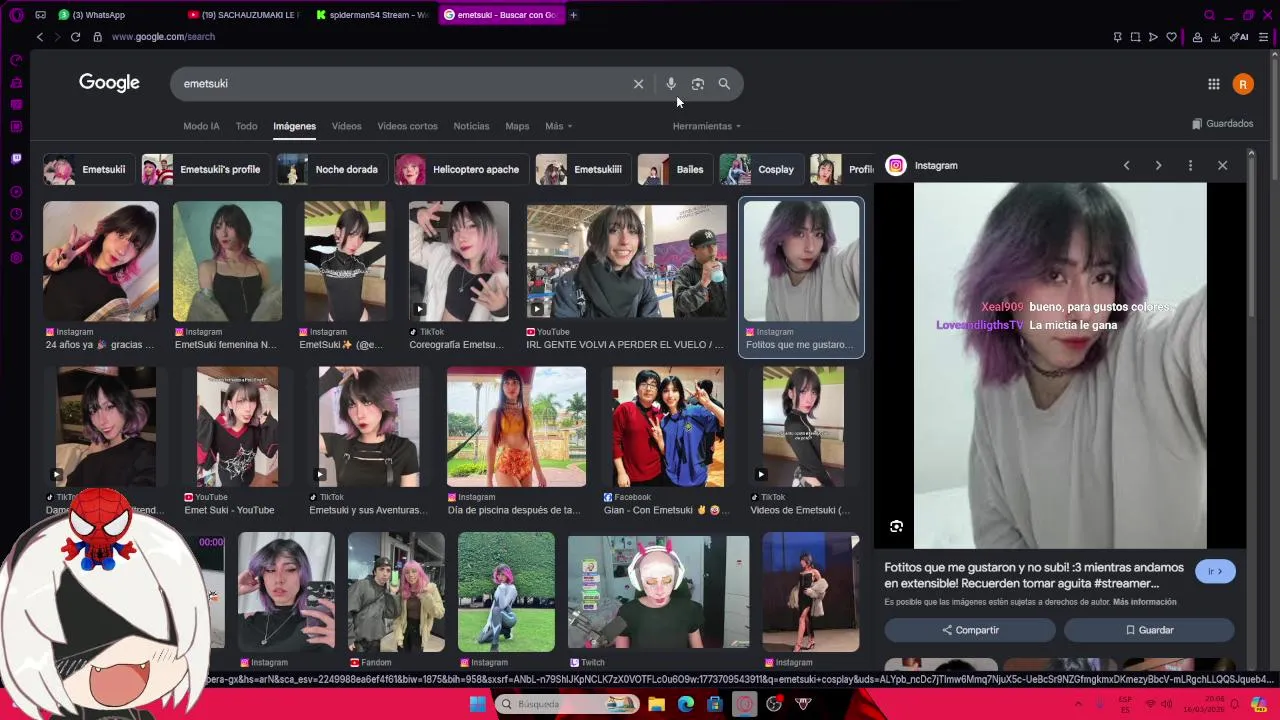This screenshot has width=1280, height=720.
Task: Expand the Herramientas tools dropdown
Action: [706, 126]
